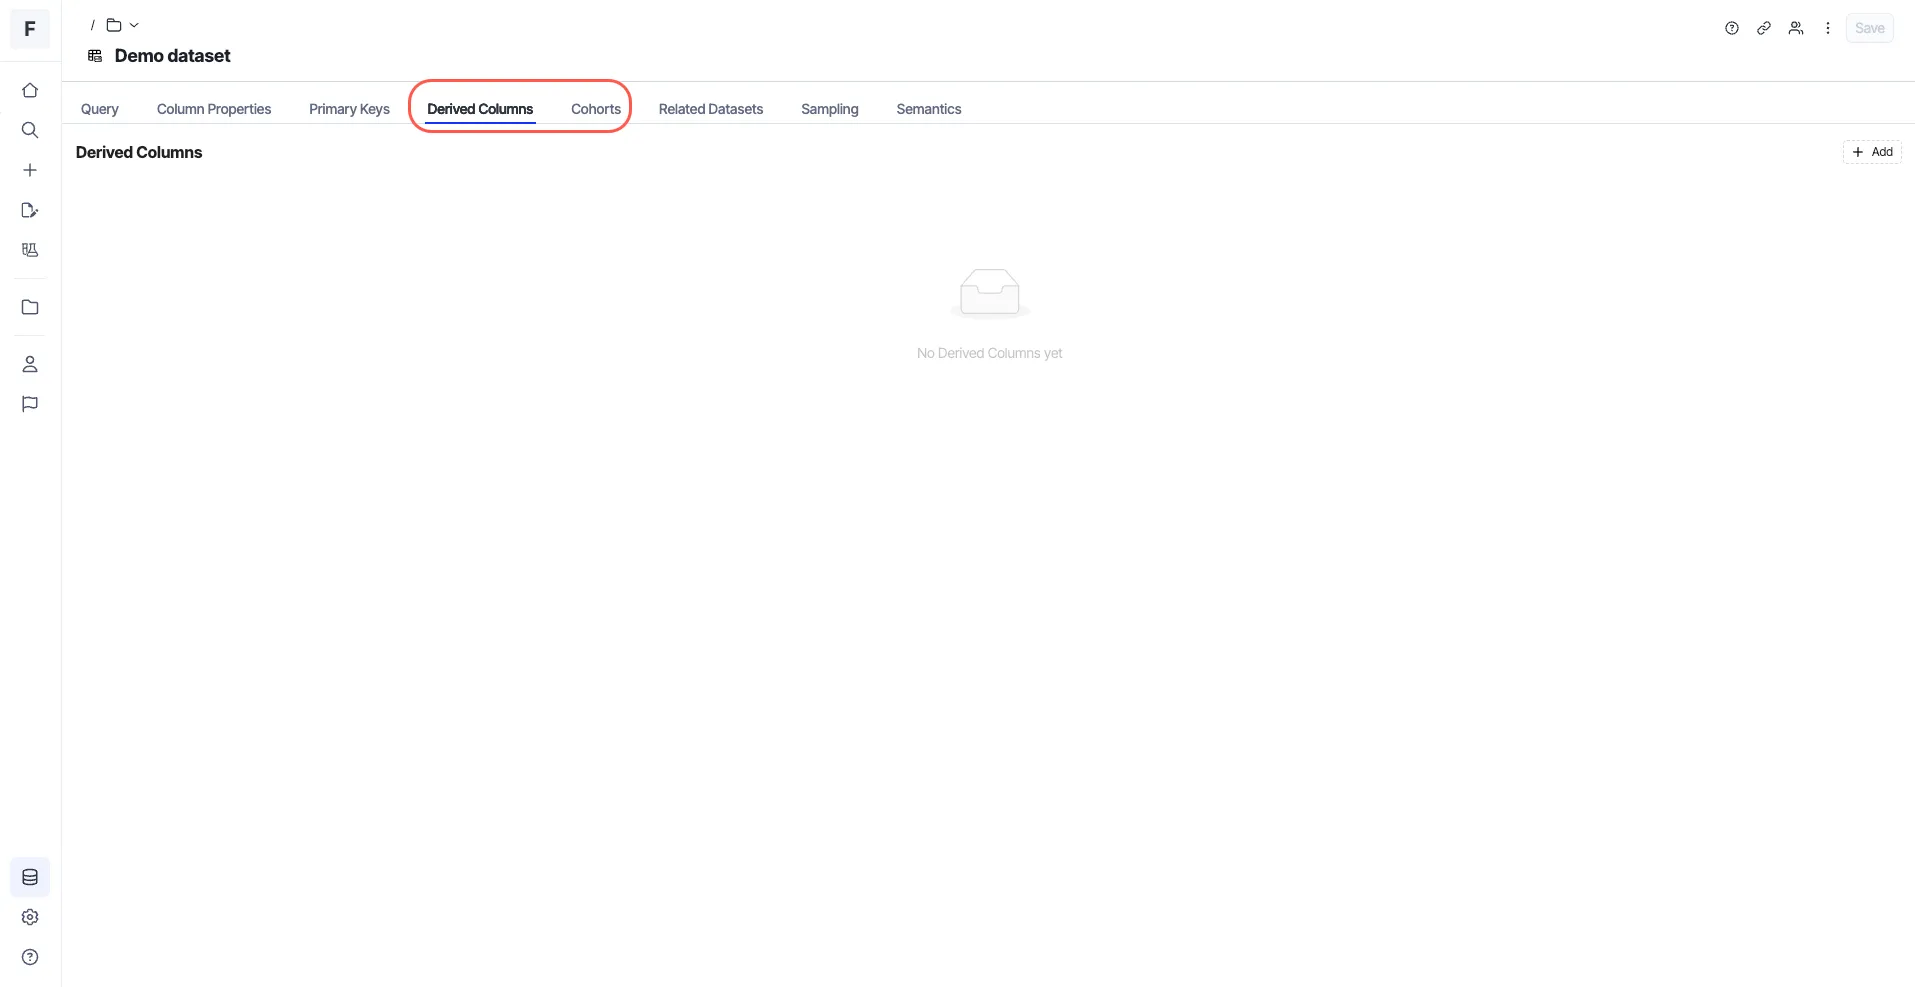
Task: Open the Column Properties tab
Action: click(x=214, y=109)
